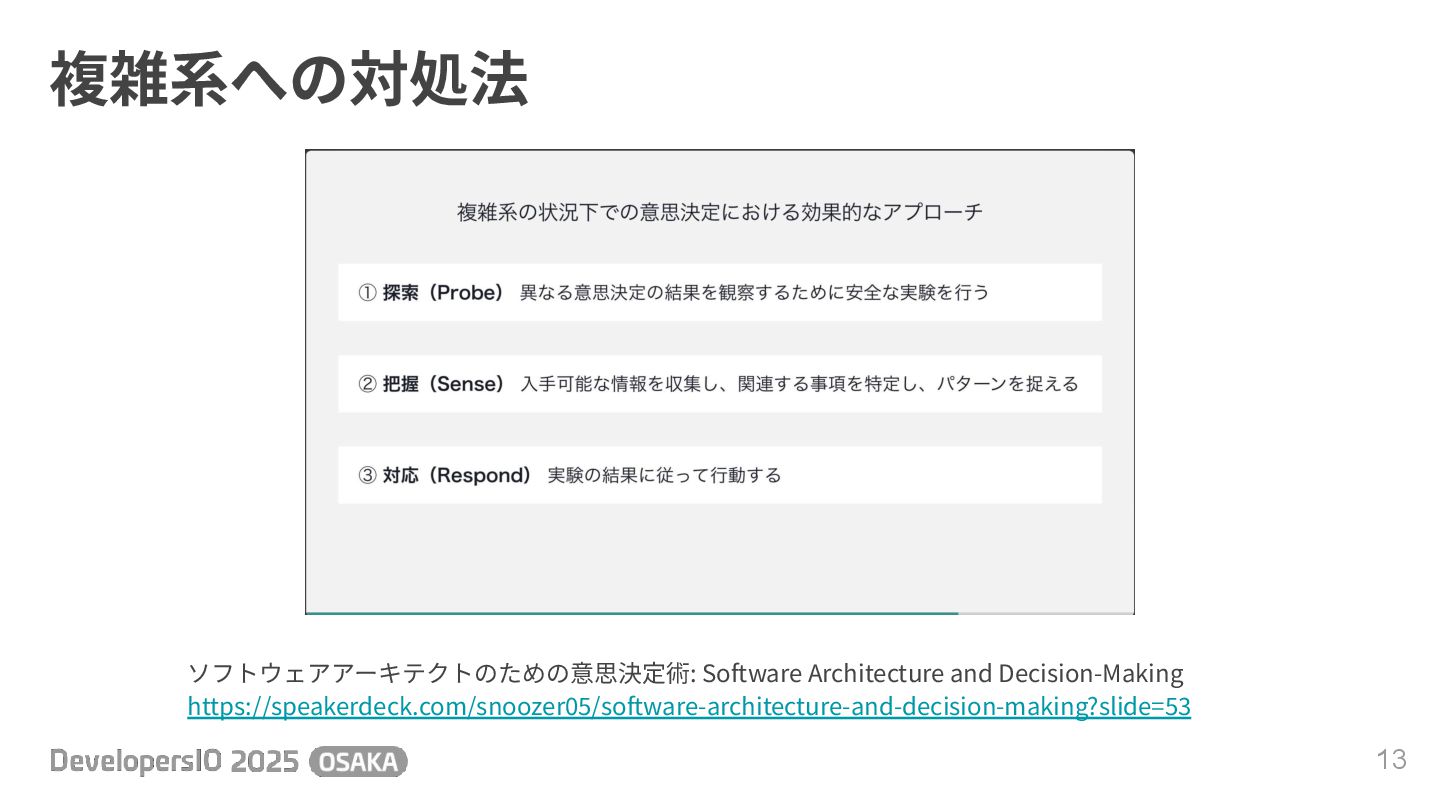Click the OSAKA badge in footer
Image resolution: width=1440 pixels, height=810 pixels.
coord(359,762)
